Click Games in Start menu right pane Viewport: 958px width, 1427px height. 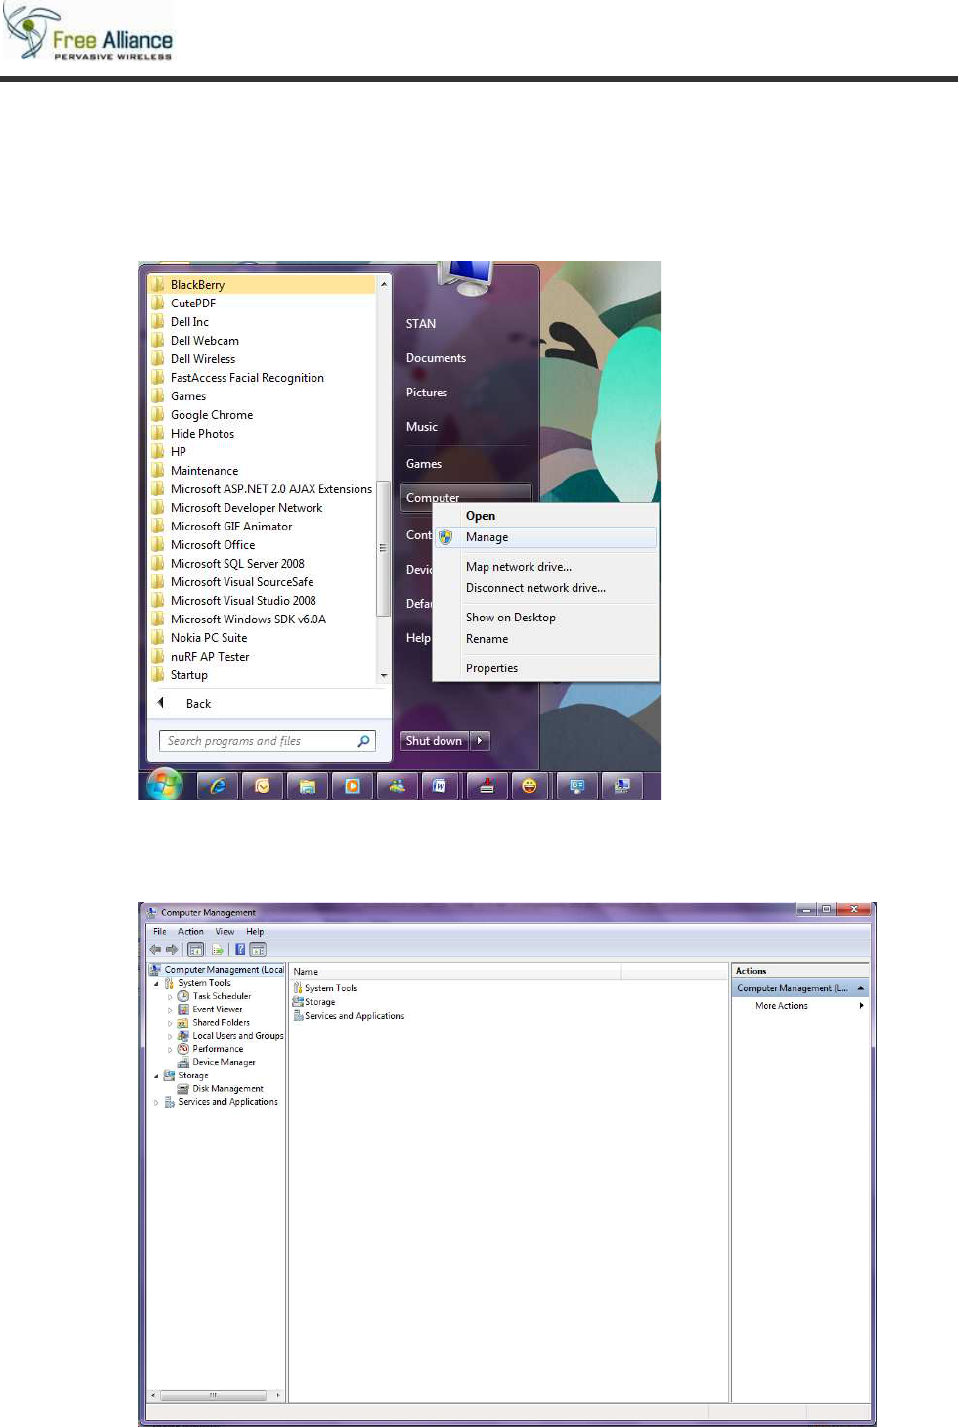click(424, 464)
